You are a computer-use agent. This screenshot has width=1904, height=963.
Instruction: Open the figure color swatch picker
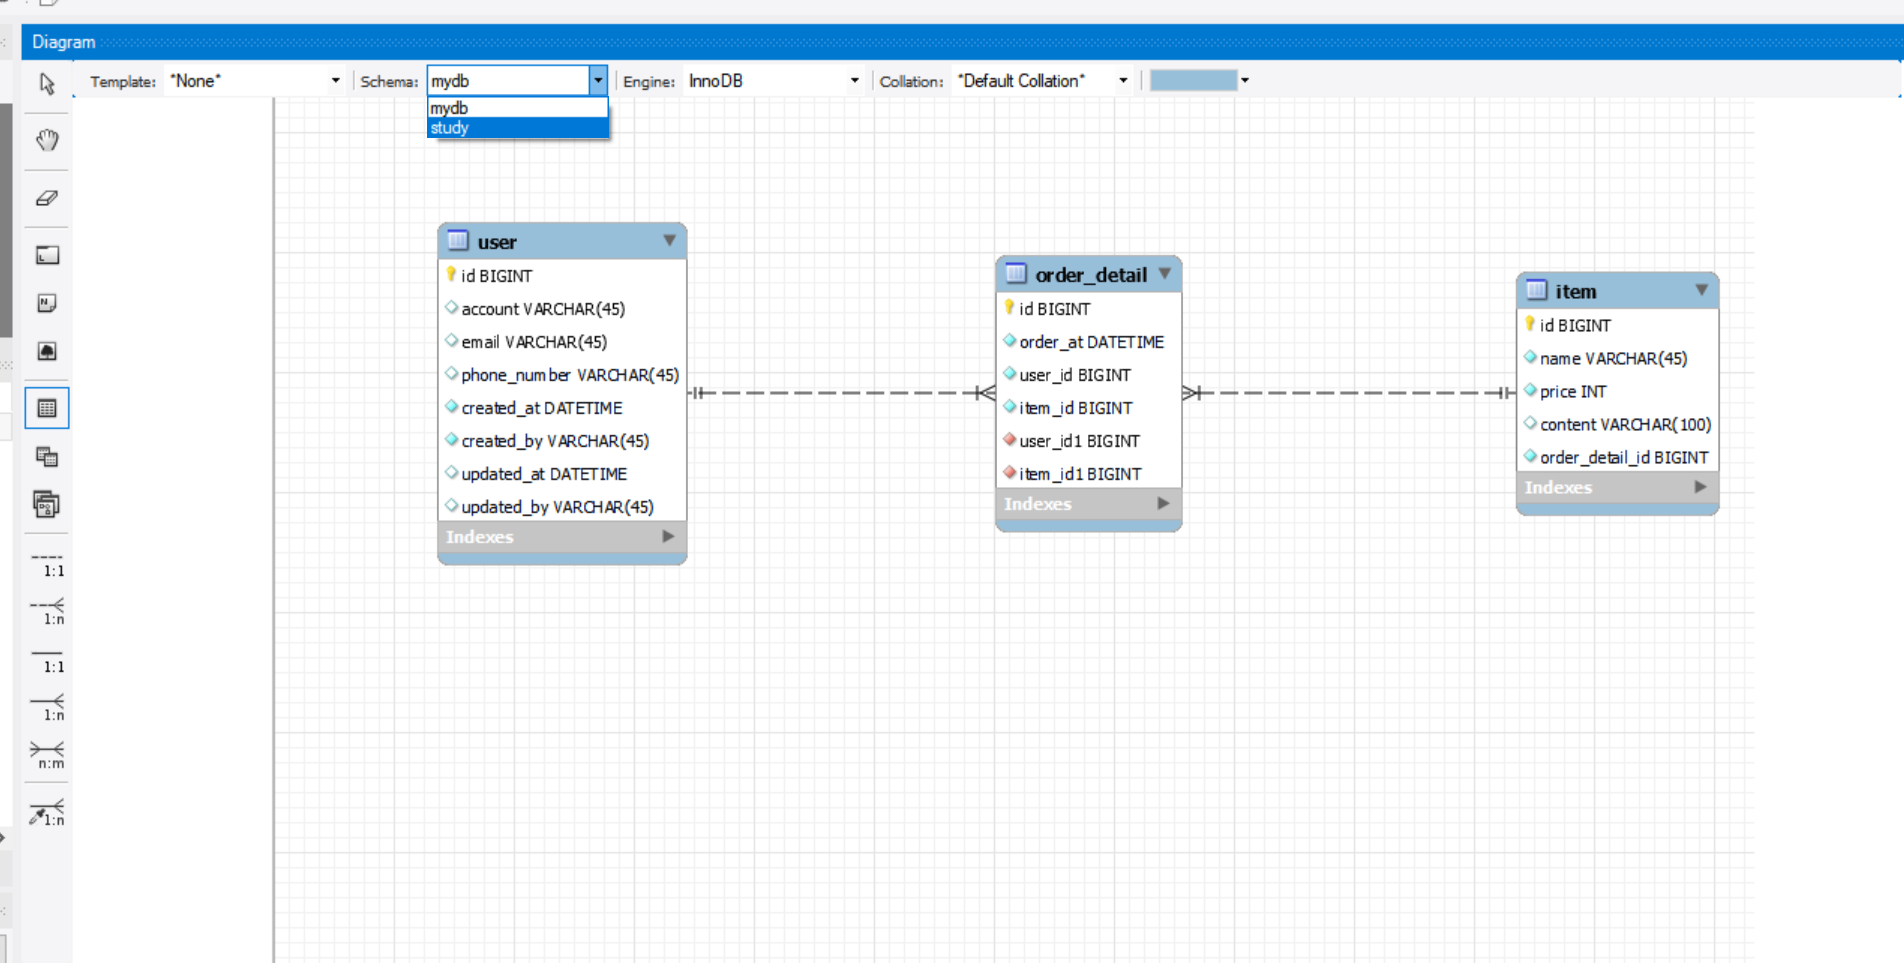[x=1245, y=80]
